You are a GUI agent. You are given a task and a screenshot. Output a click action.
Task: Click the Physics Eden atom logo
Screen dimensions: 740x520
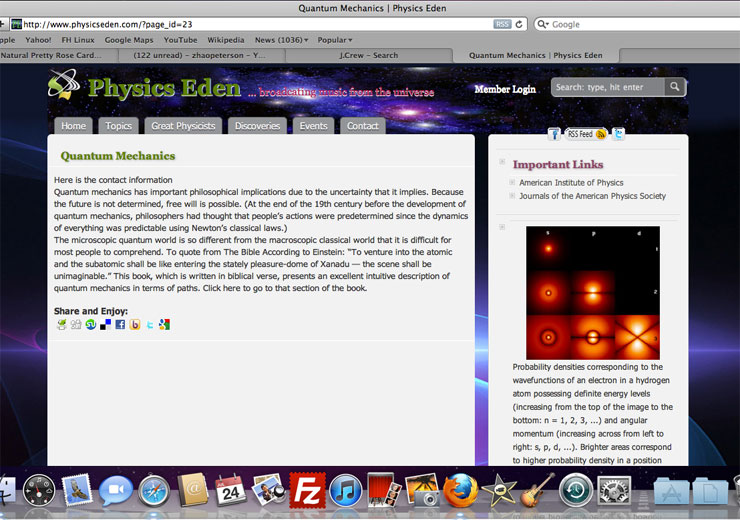click(x=64, y=84)
